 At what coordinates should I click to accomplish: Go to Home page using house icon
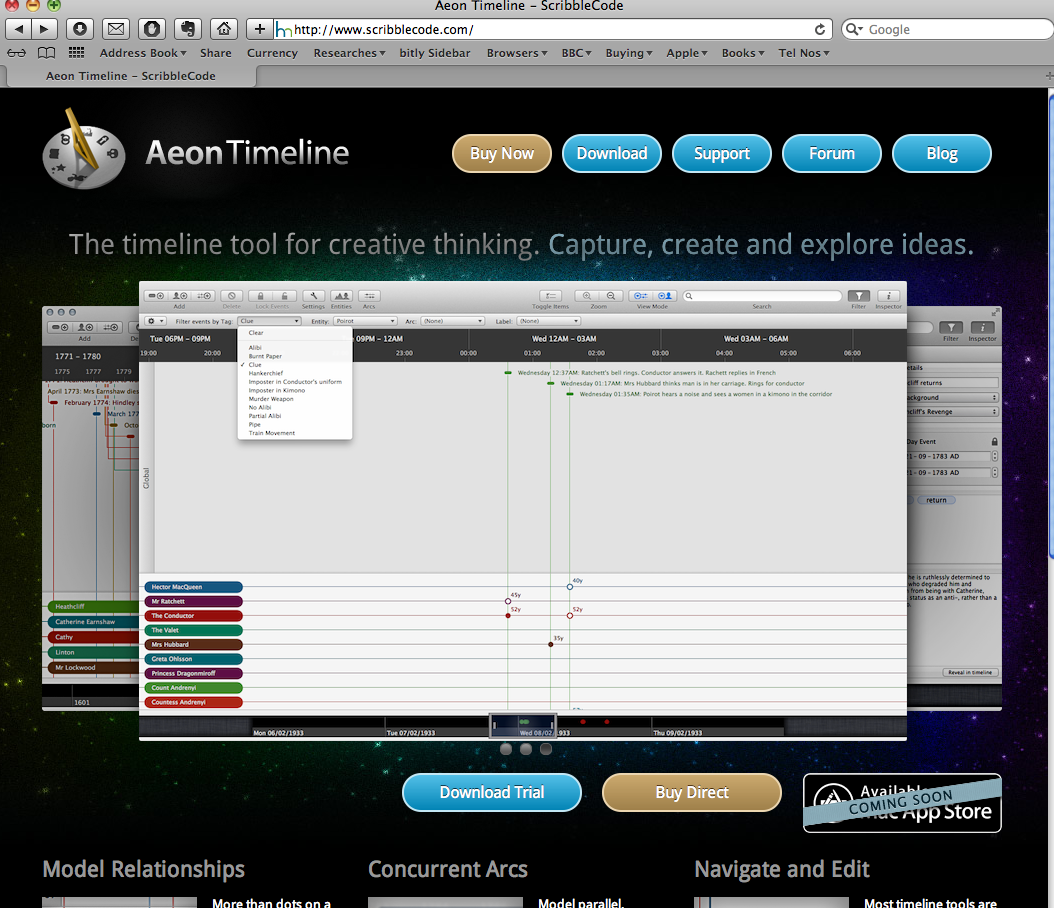click(x=224, y=29)
